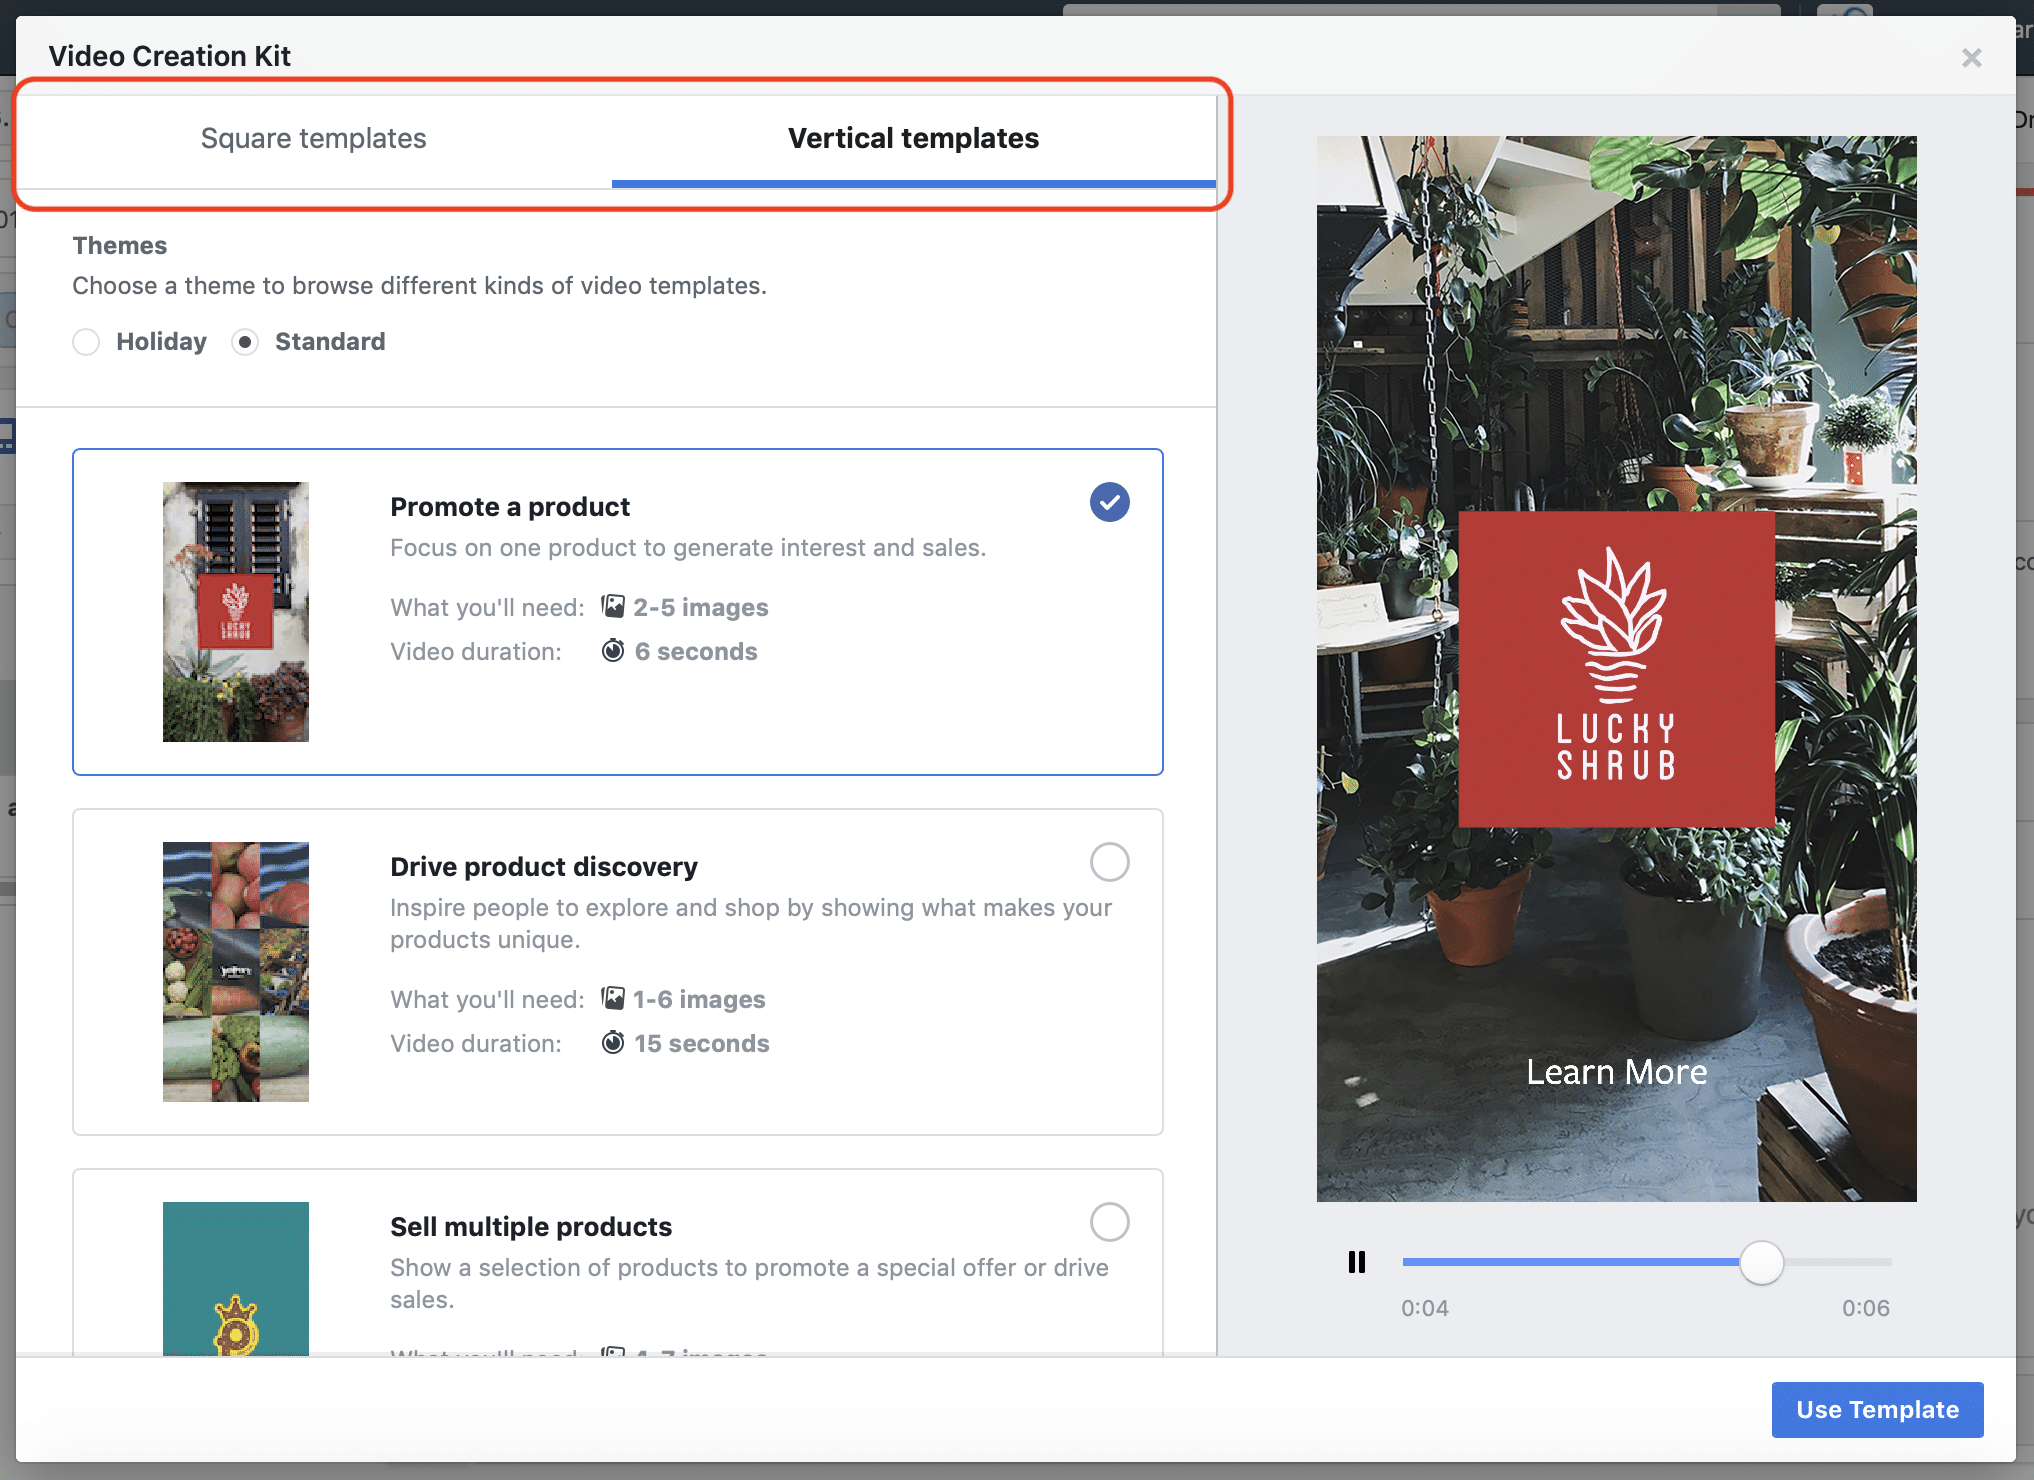Choose the Holiday theme radio button
The image size is (2034, 1480).
point(86,342)
